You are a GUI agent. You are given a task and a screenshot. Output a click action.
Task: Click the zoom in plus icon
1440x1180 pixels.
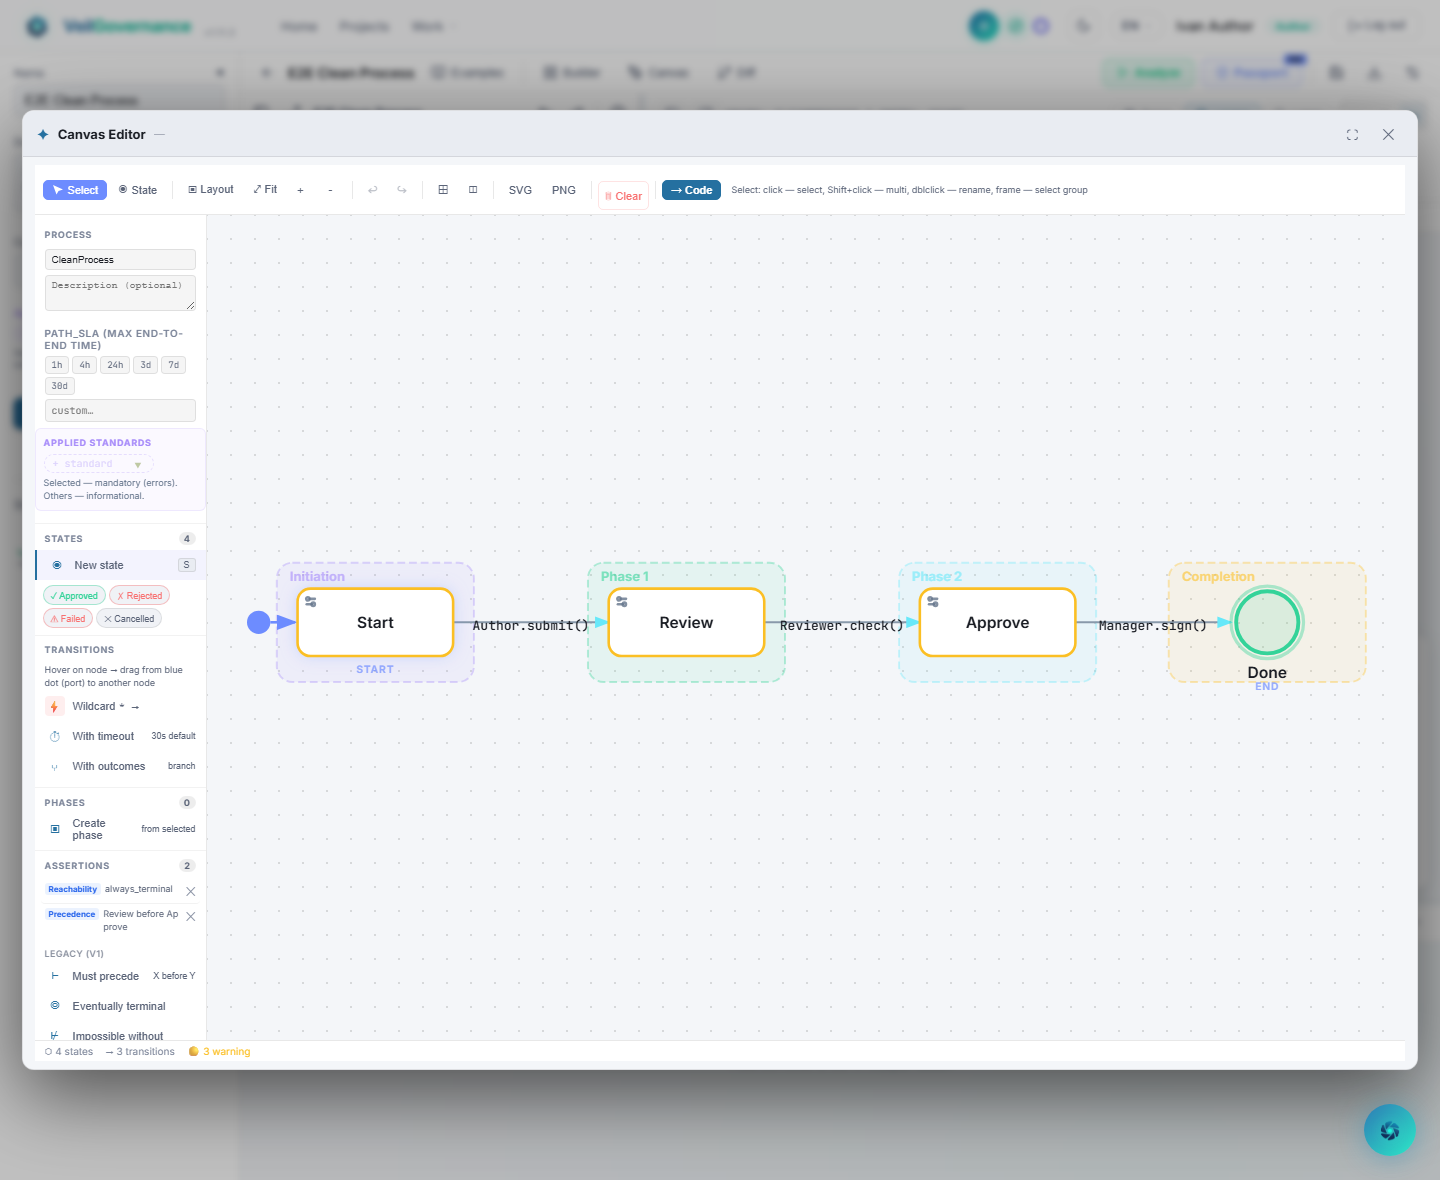300,190
